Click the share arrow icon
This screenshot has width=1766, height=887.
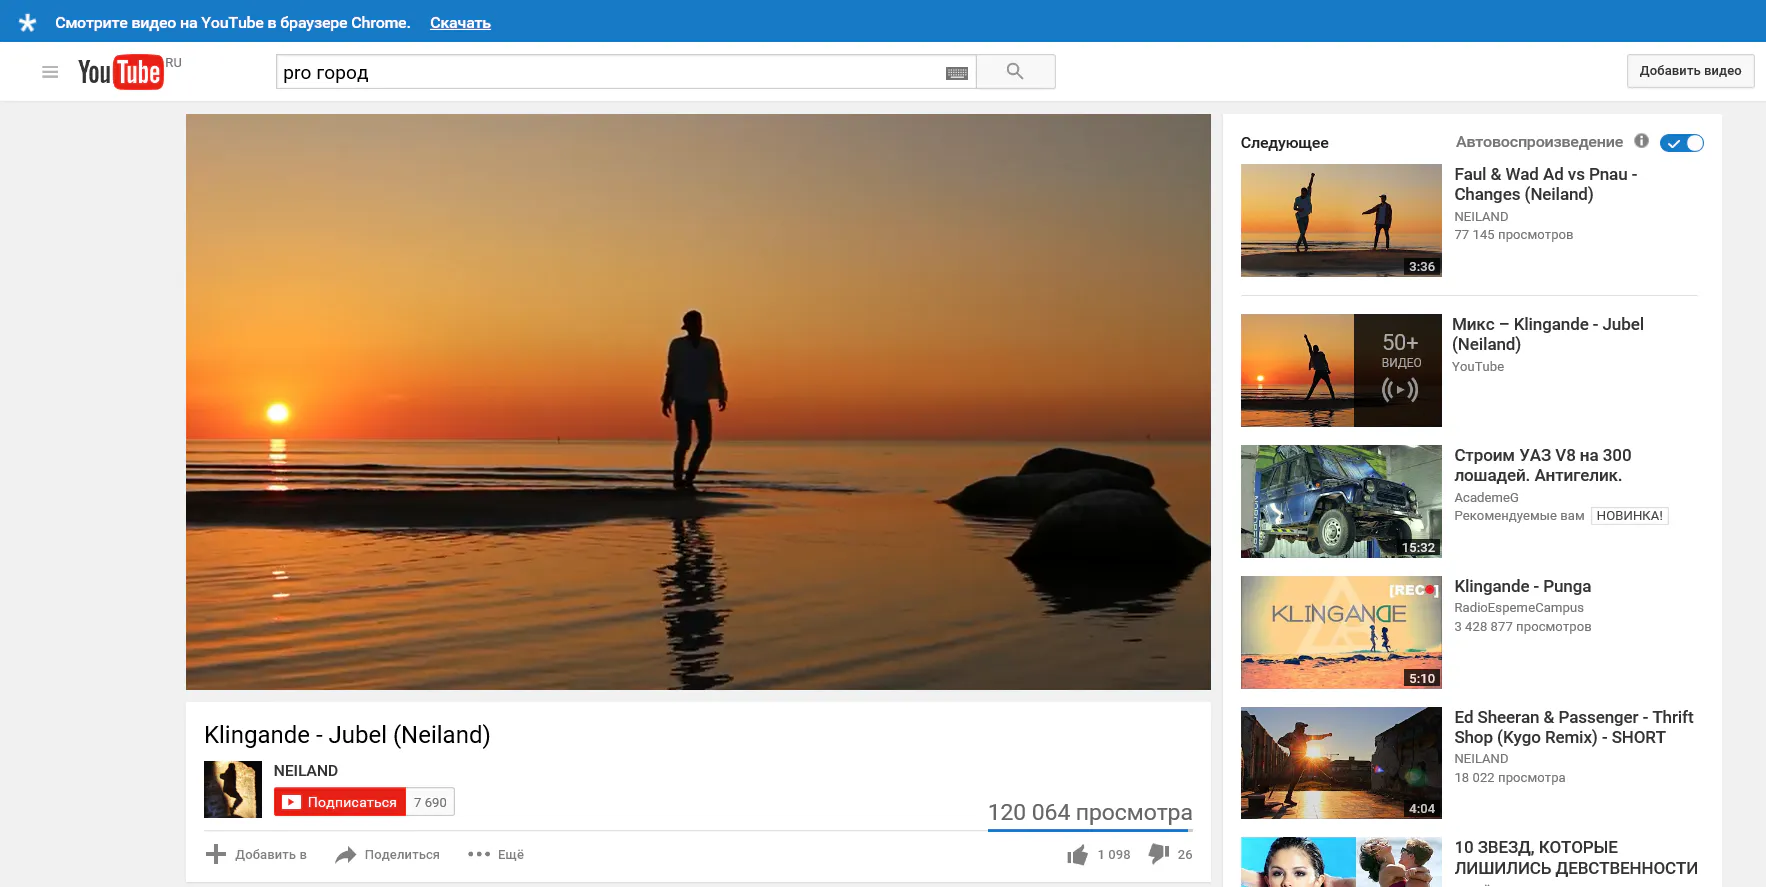coord(346,854)
